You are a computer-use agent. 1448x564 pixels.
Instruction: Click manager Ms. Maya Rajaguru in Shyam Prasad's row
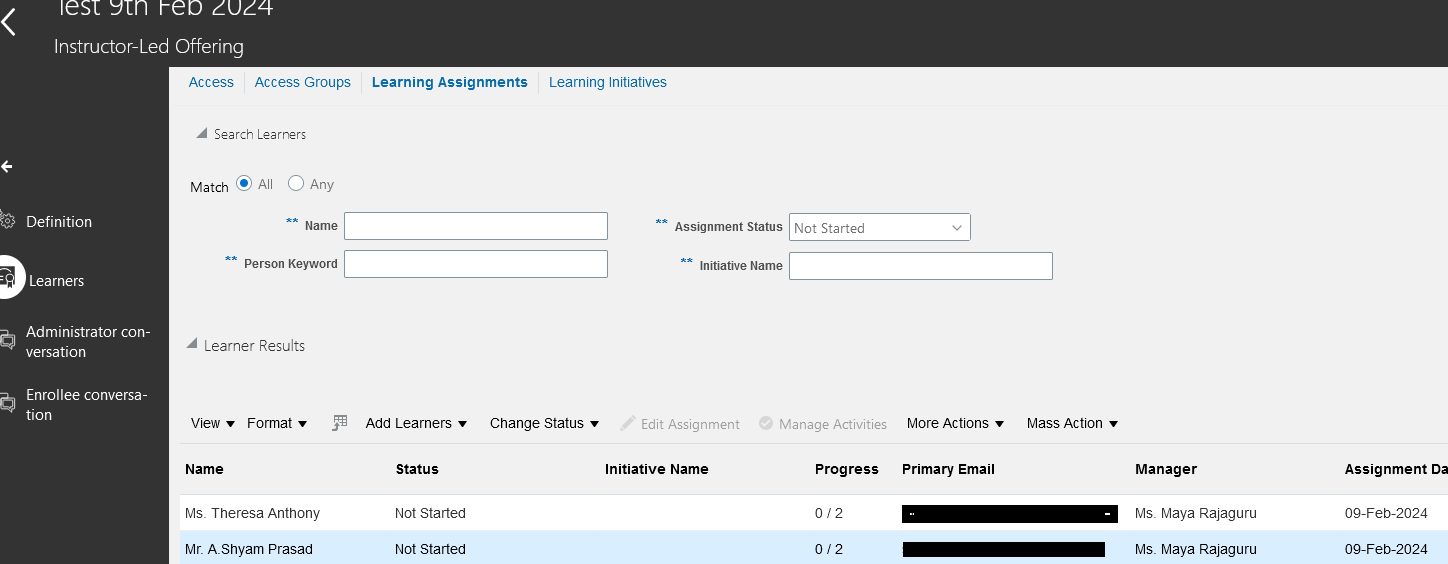tap(1196, 549)
